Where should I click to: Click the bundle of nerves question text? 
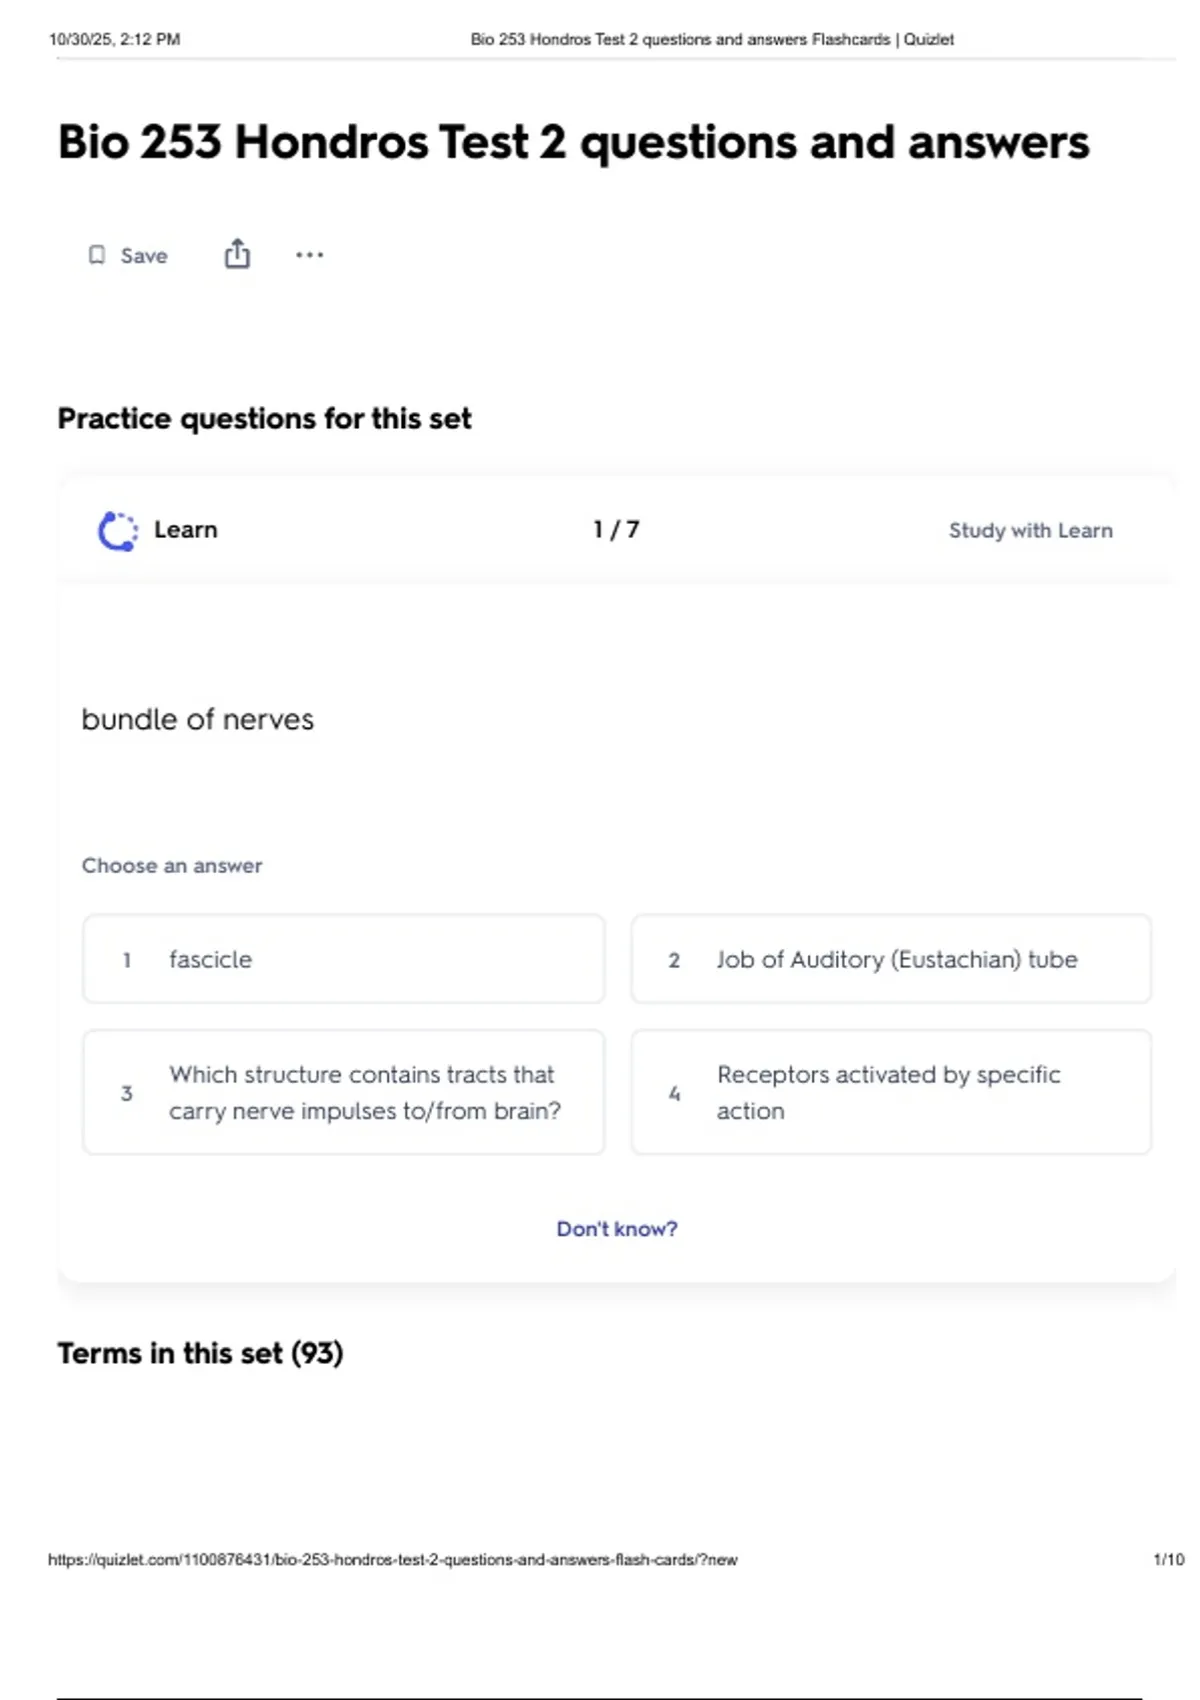pyautogui.click(x=197, y=719)
